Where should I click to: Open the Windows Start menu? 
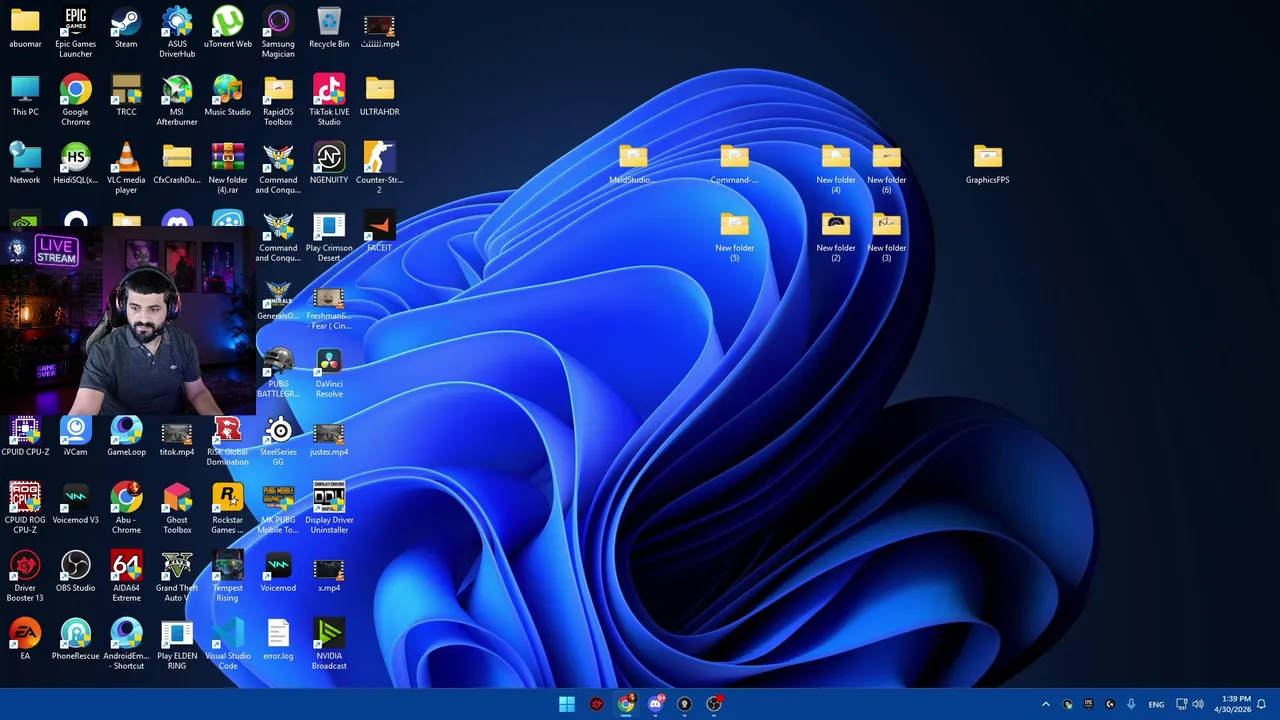(x=567, y=704)
